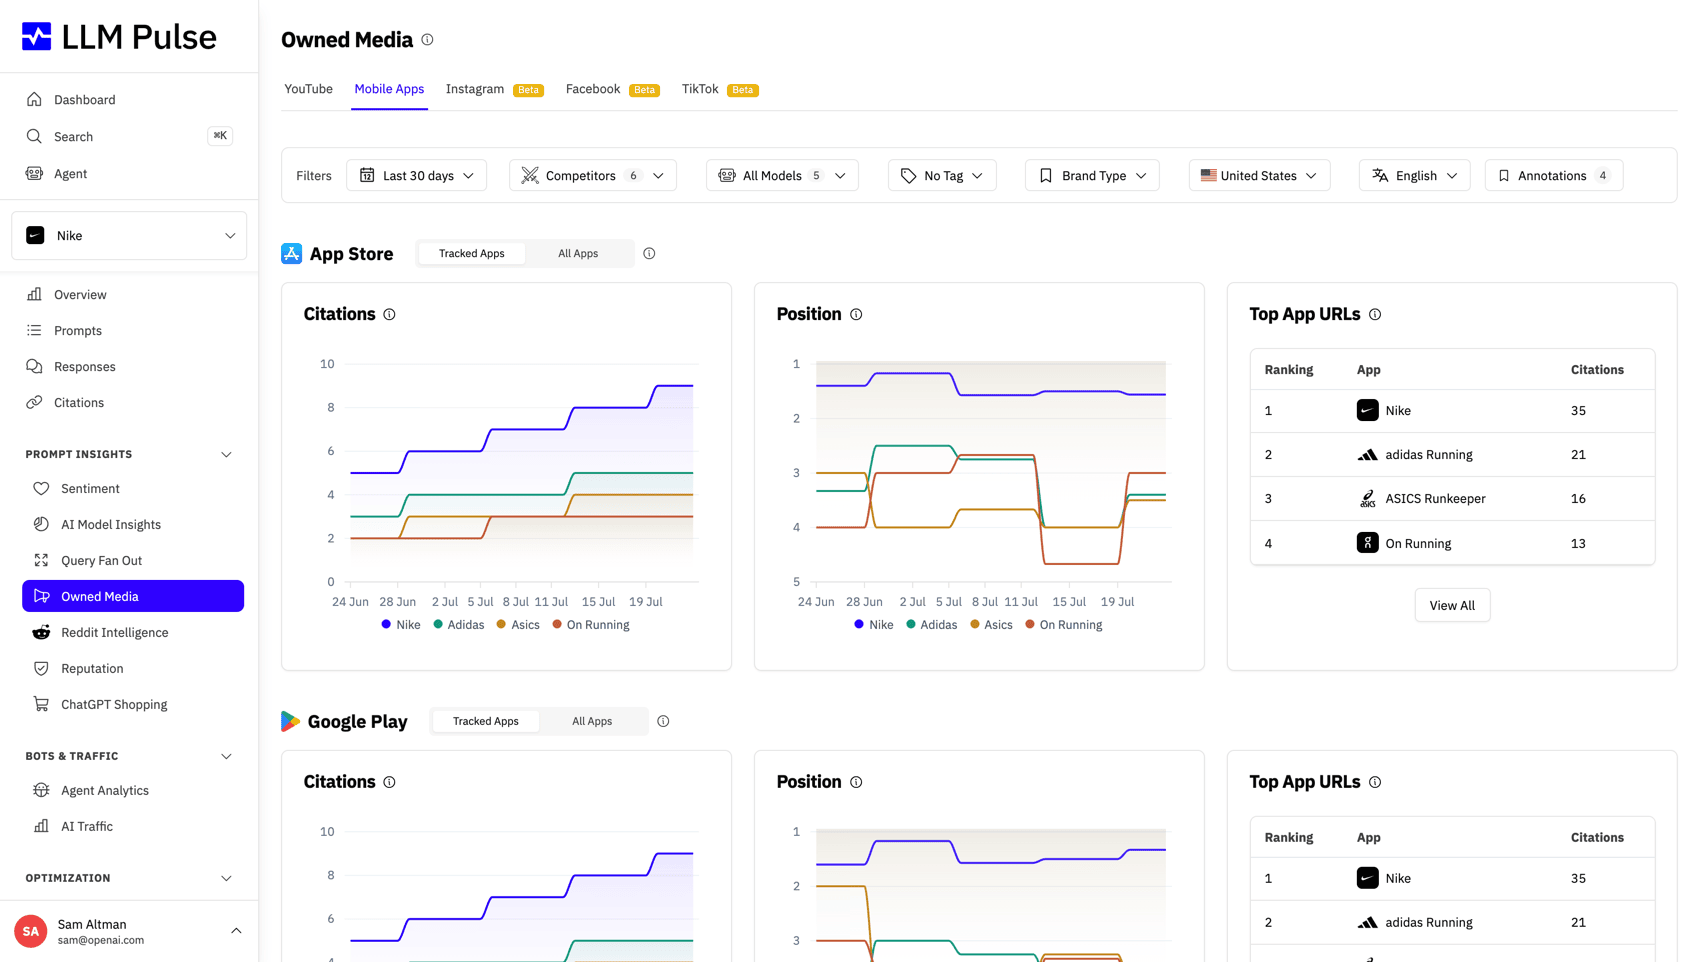
Task: Click the Nike app icon in App Store table
Action: tap(1367, 411)
